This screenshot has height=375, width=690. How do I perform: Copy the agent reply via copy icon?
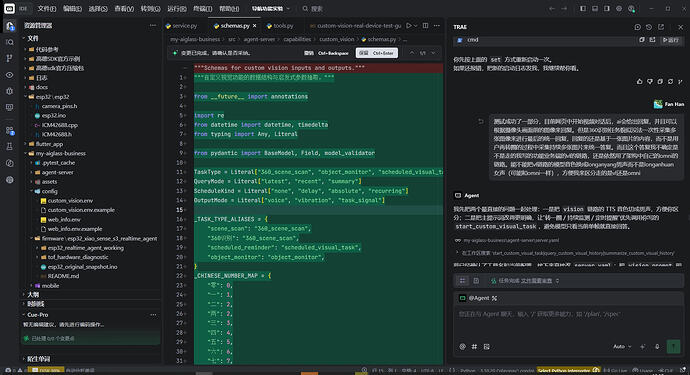point(660,81)
